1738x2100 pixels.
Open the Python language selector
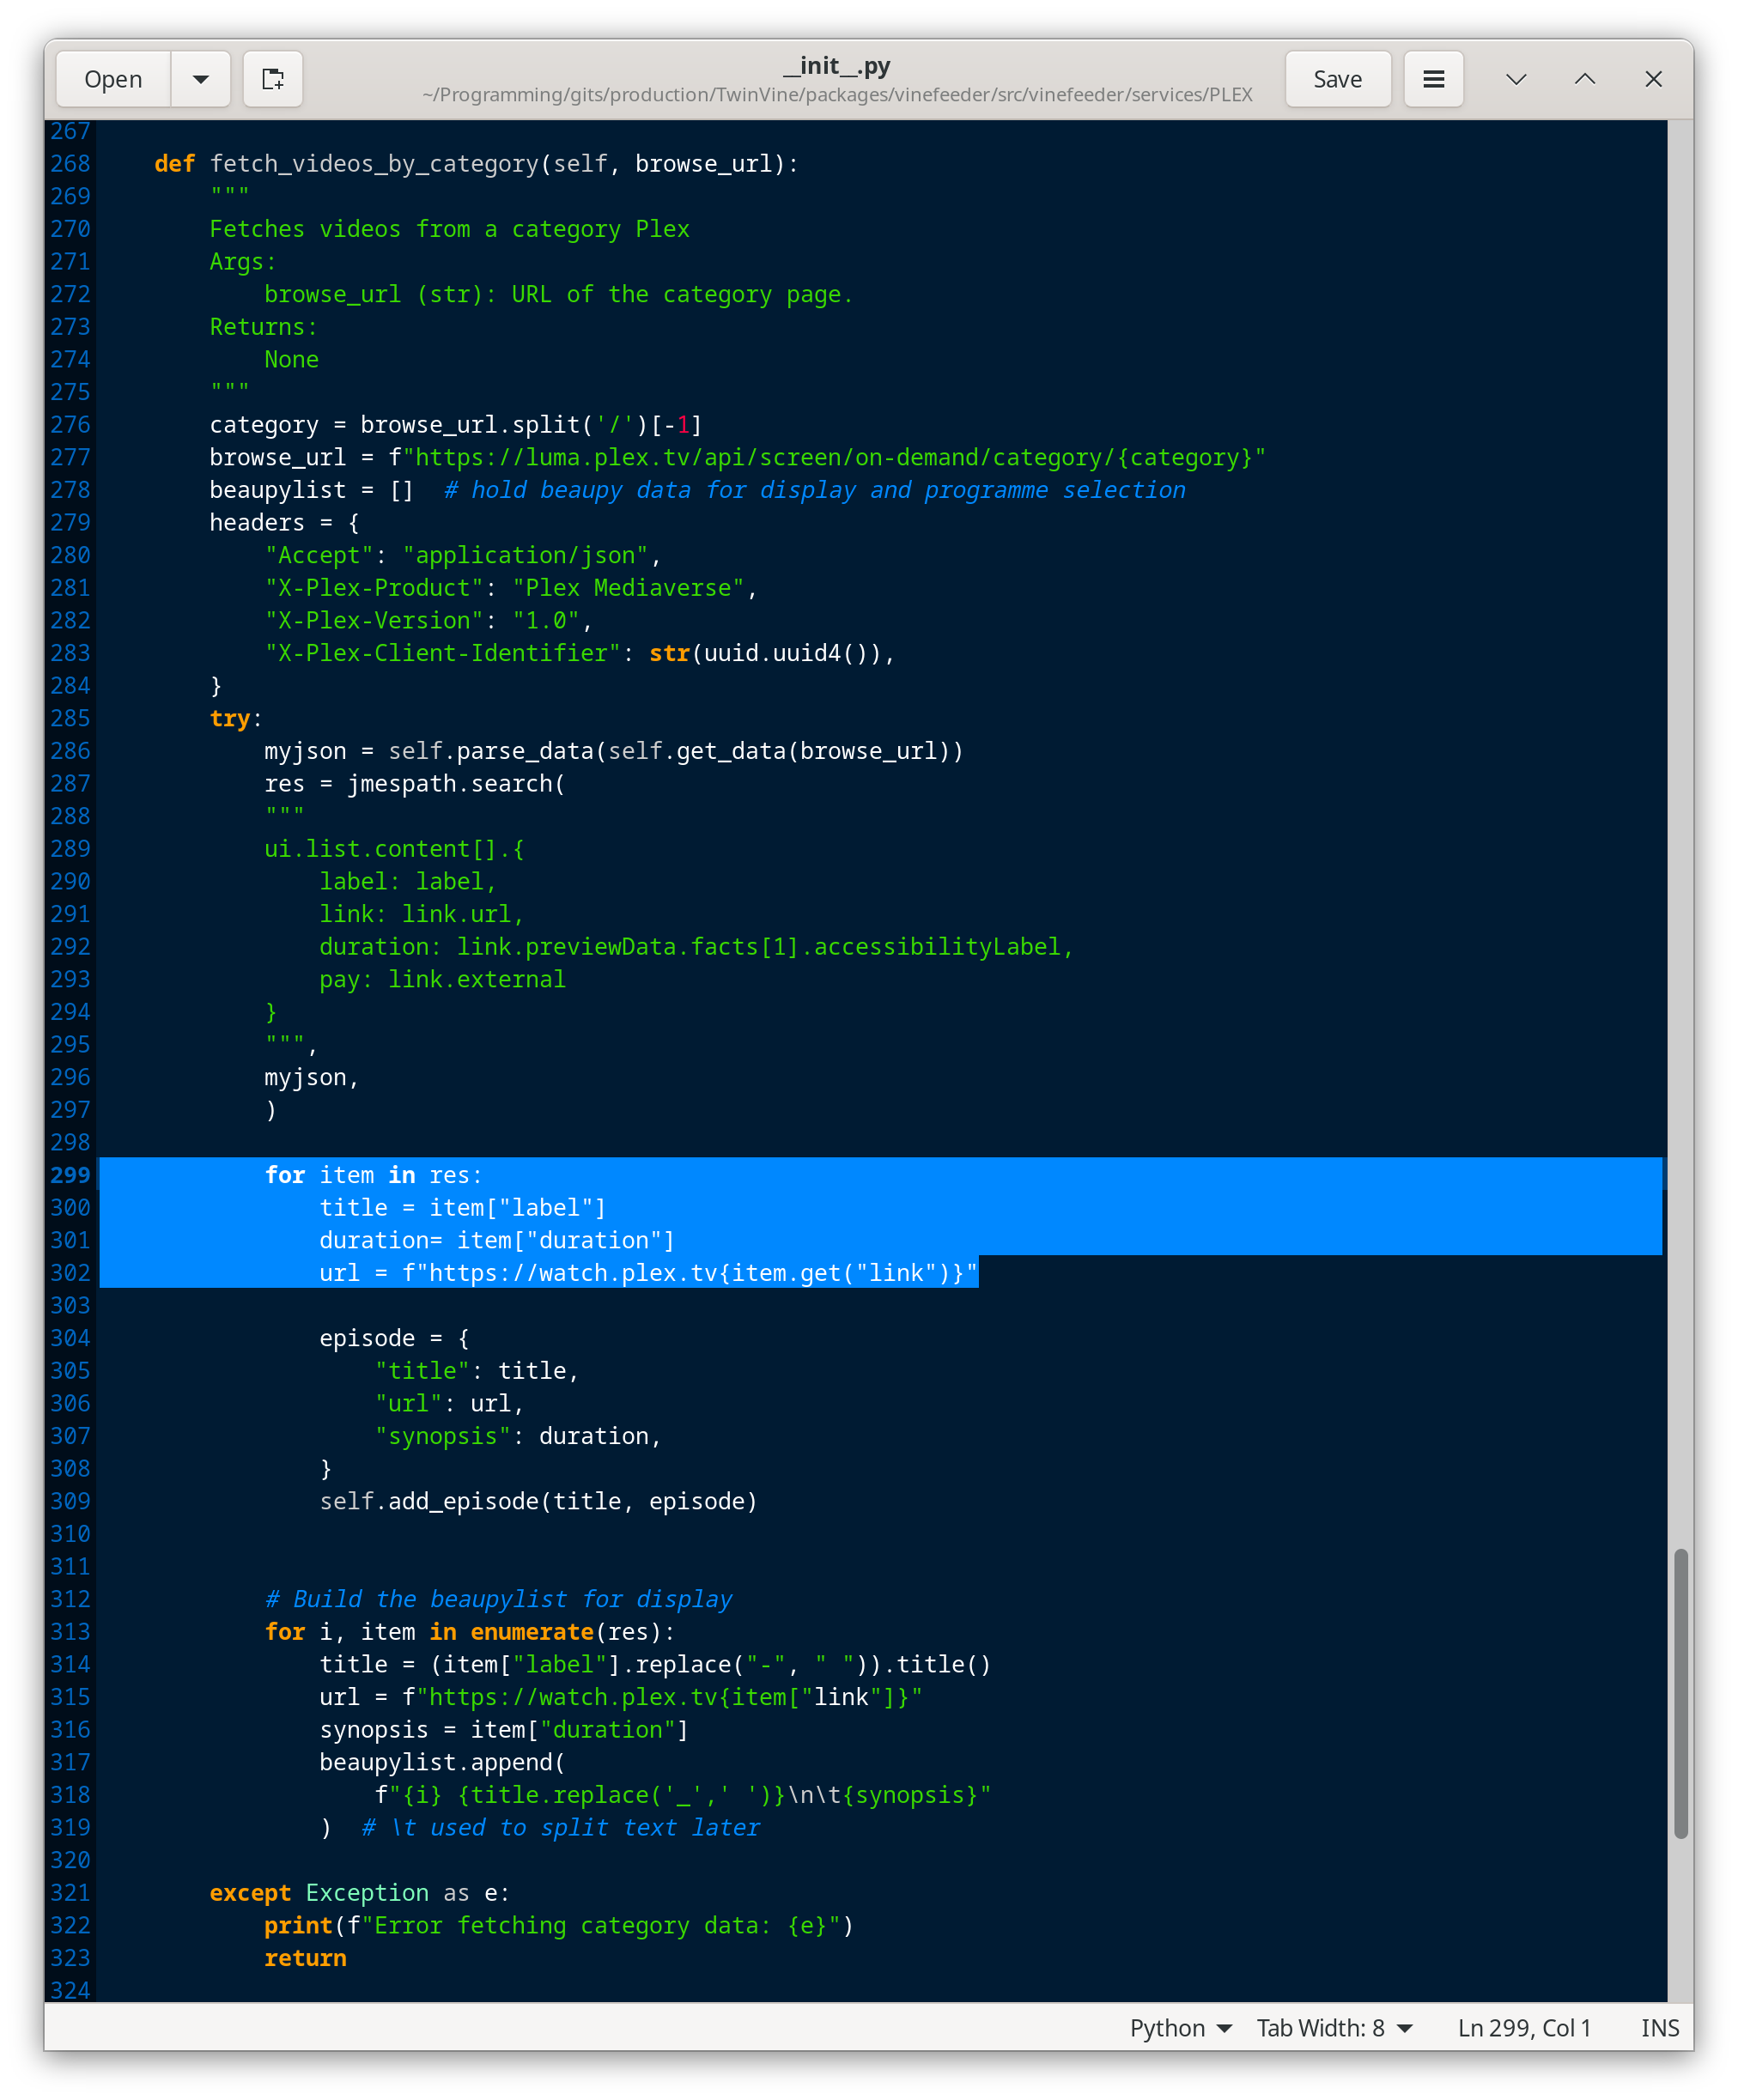tap(1179, 2028)
